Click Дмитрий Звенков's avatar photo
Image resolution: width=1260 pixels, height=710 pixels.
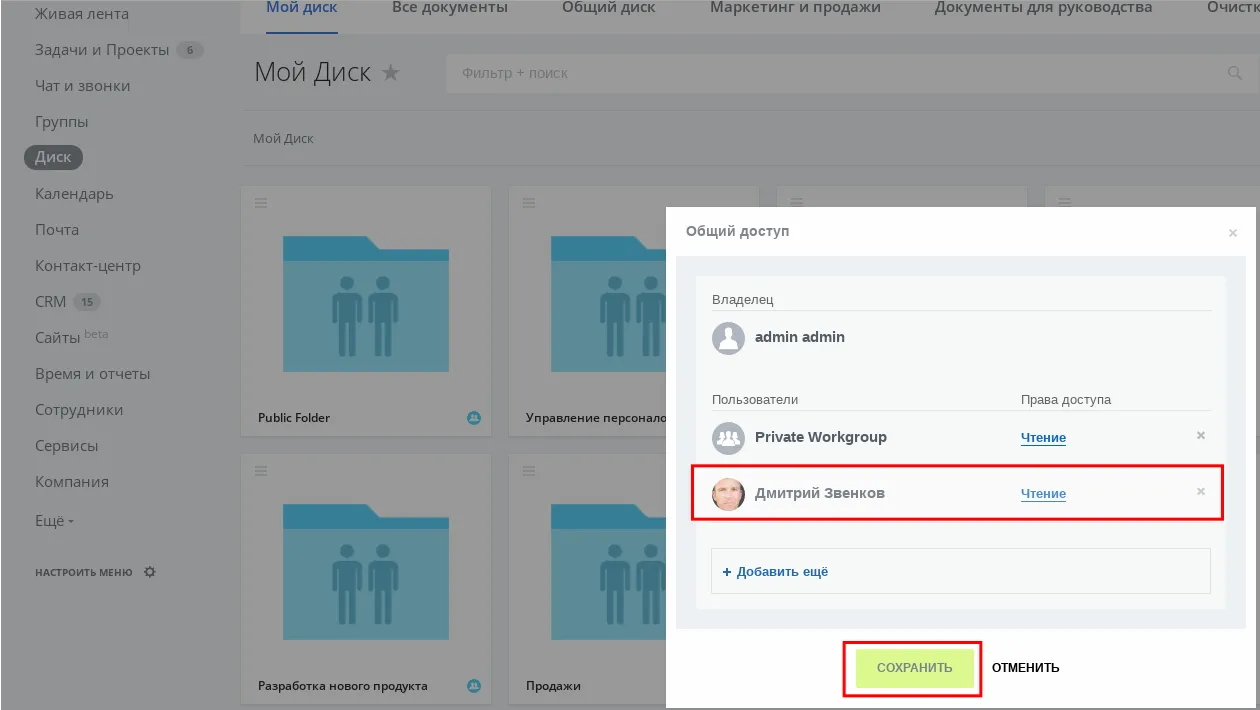point(728,494)
